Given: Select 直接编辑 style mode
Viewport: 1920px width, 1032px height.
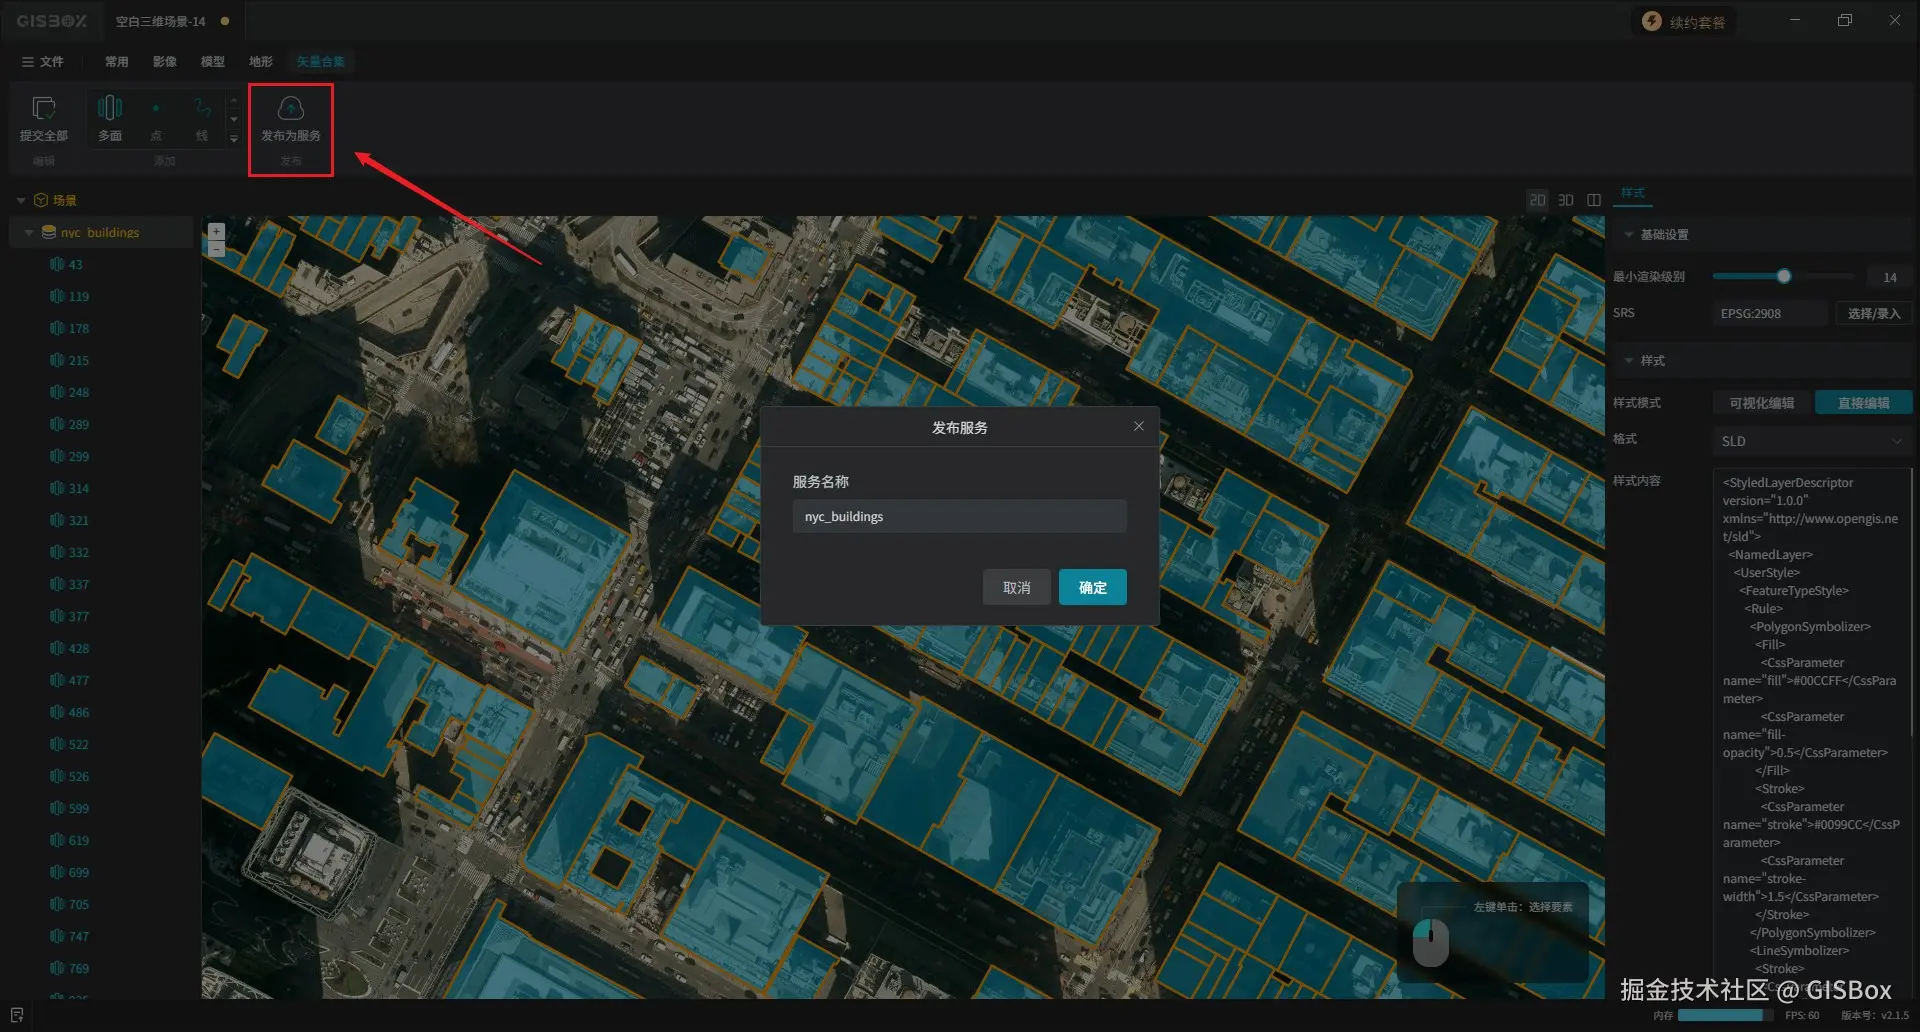Looking at the screenshot, I should (x=1864, y=403).
